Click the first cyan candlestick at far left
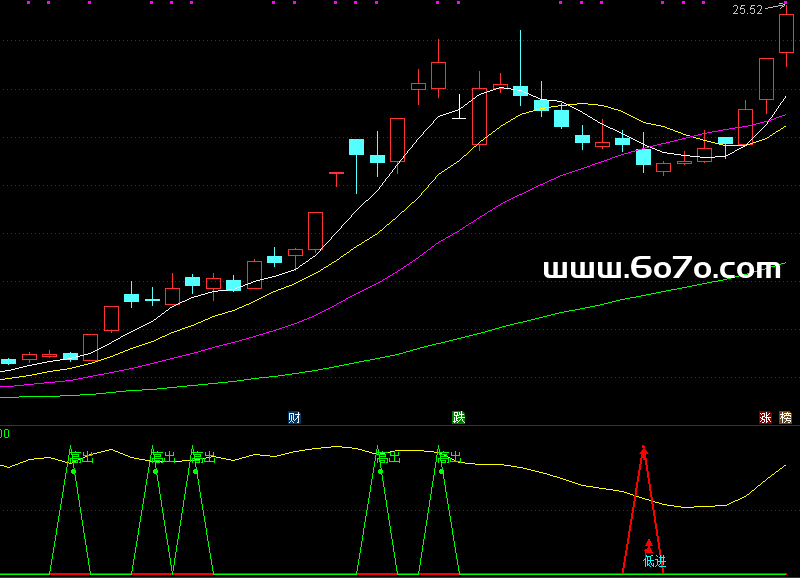This screenshot has width=800, height=578. [x=8, y=361]
